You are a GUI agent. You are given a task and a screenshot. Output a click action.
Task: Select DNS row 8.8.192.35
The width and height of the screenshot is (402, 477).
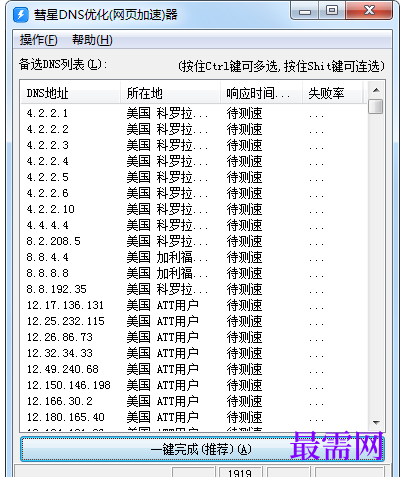(x=193, y=289)
